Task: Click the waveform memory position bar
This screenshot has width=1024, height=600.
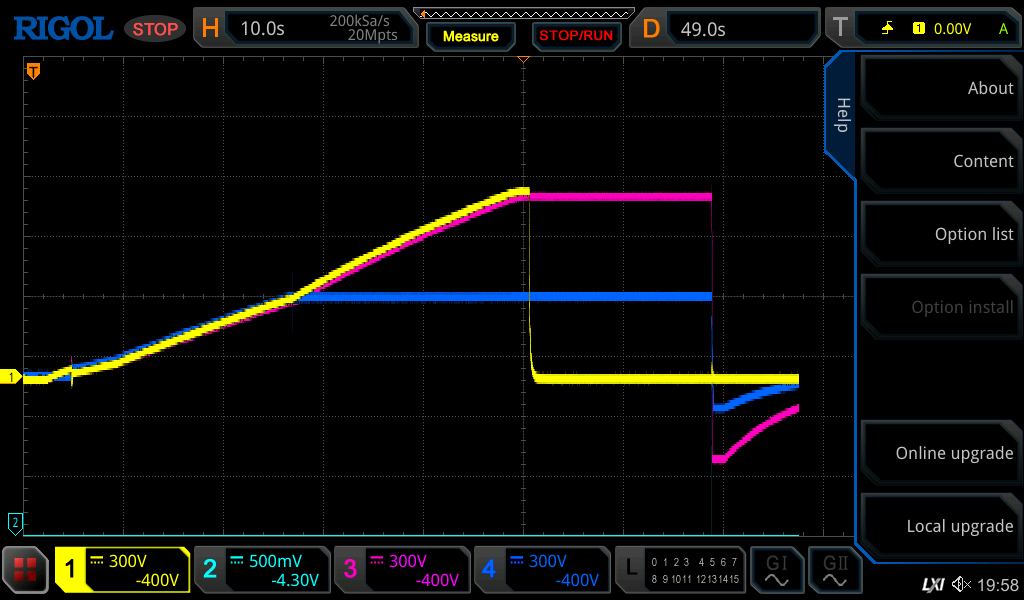Action: click(x=523, y=12)
